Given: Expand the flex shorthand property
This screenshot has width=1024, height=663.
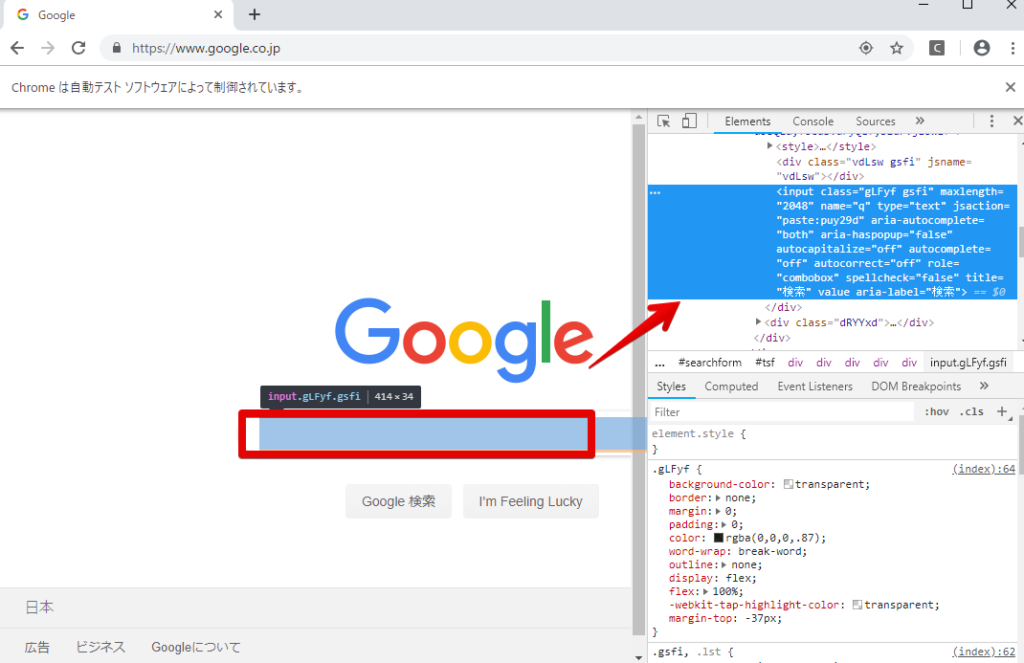Looking at the screenshot, I should click(705, 592).
